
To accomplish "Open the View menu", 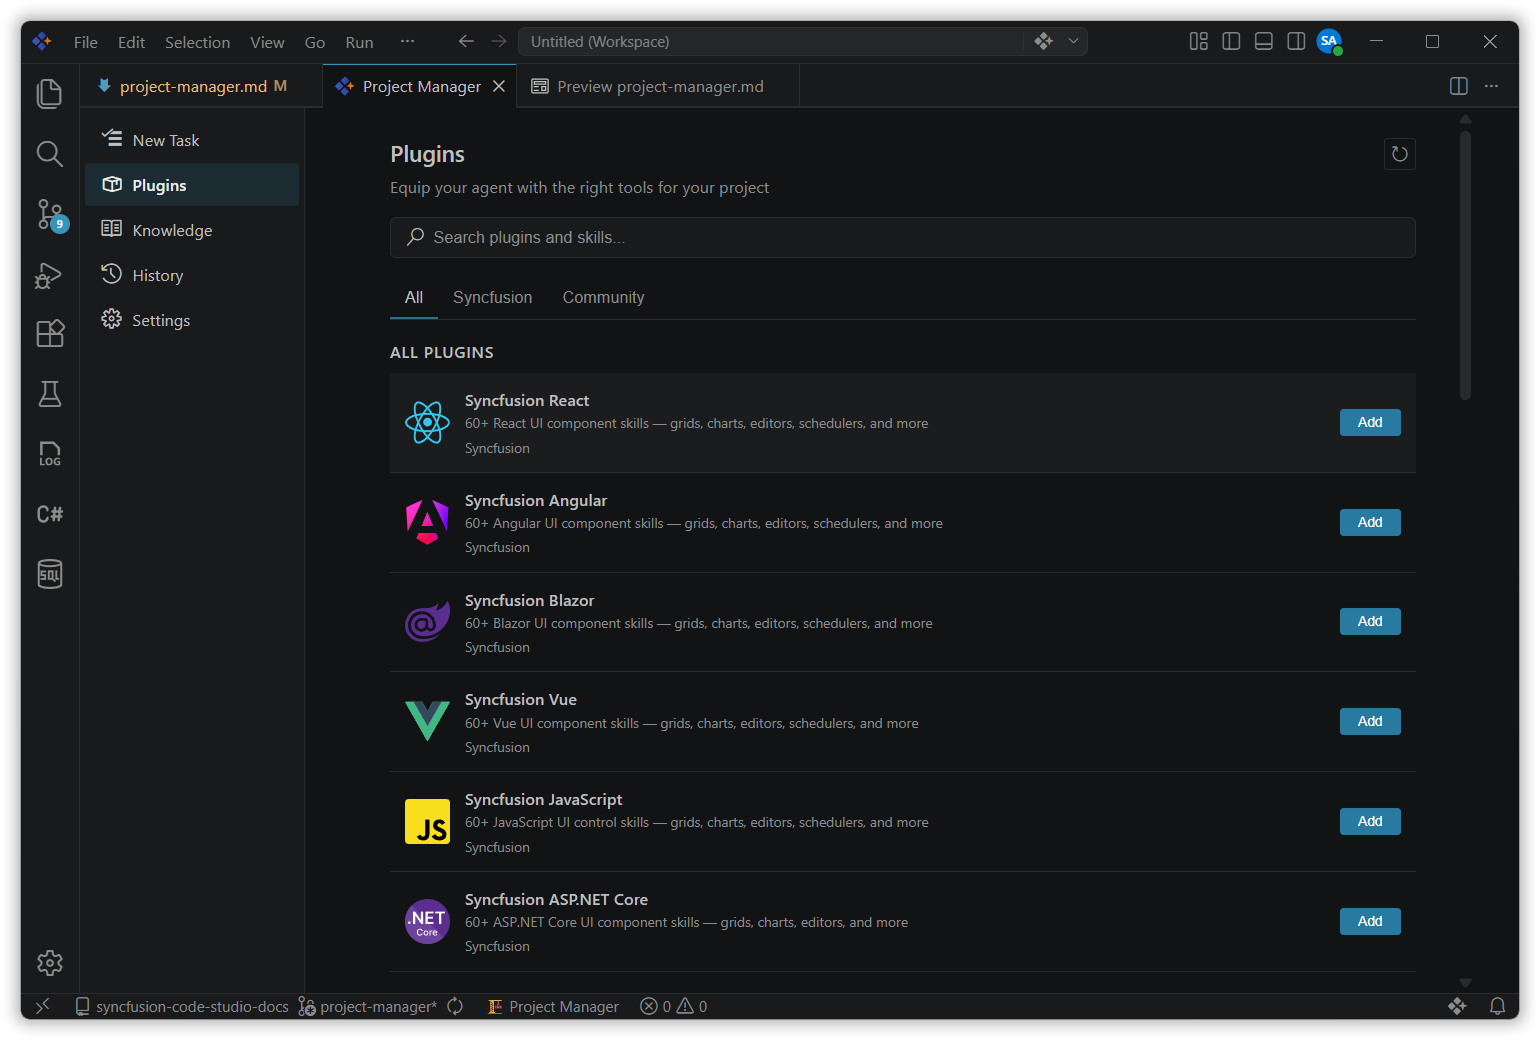I will click(x=267, y=42).
